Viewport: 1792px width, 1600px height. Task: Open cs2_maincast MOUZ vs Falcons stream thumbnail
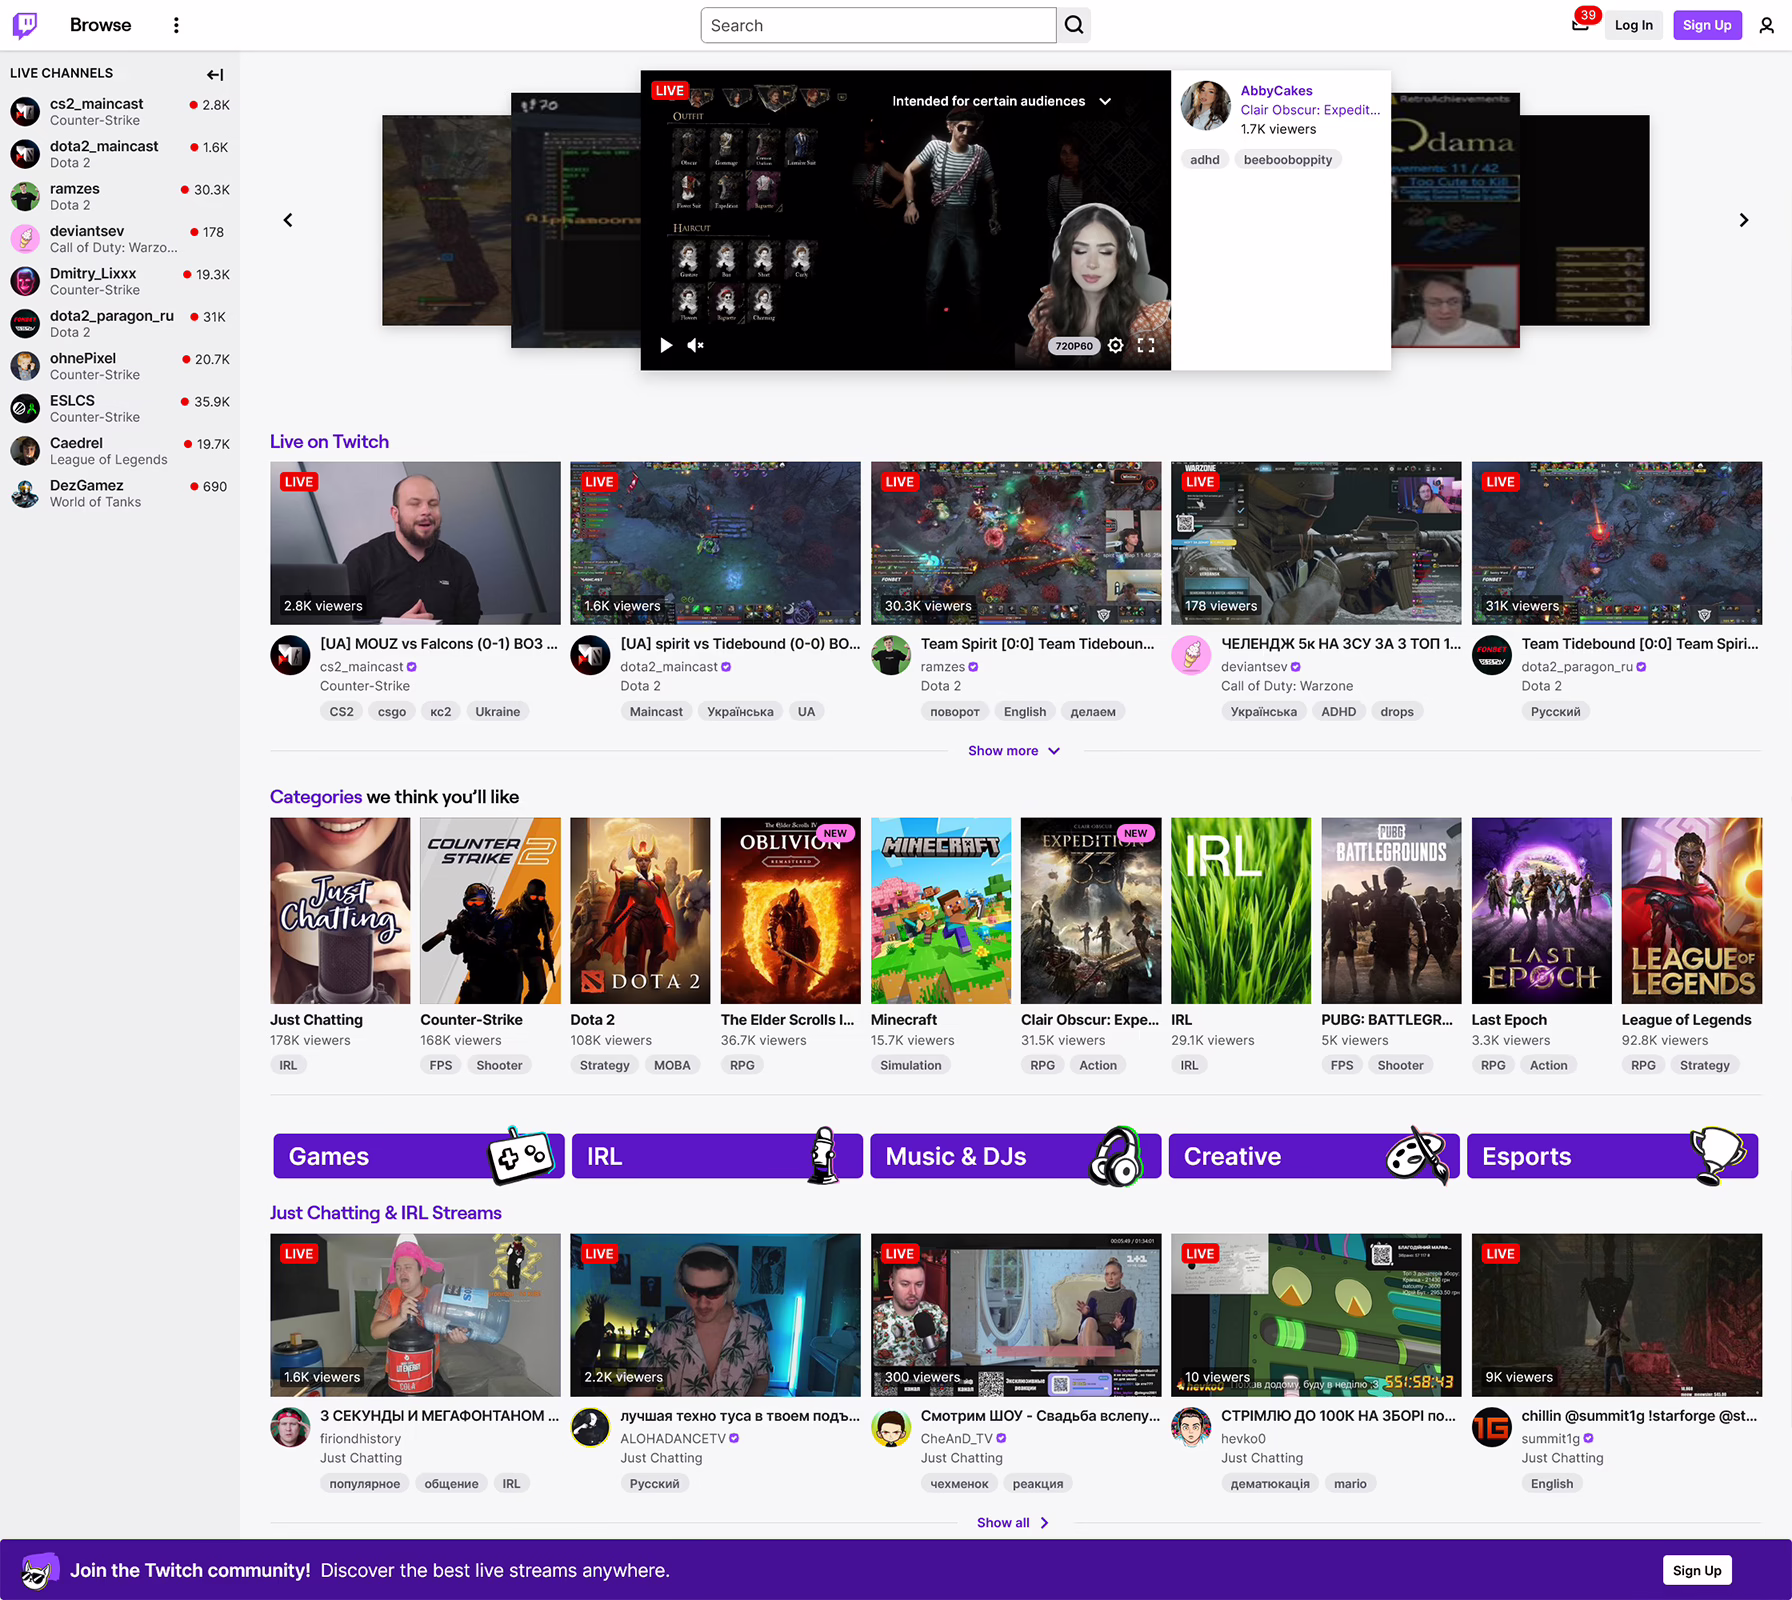(415, 543)
